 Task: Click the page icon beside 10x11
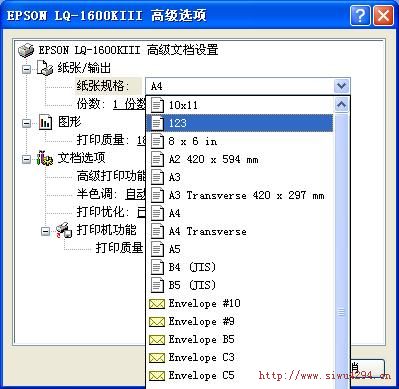click(x=157, y=105)
